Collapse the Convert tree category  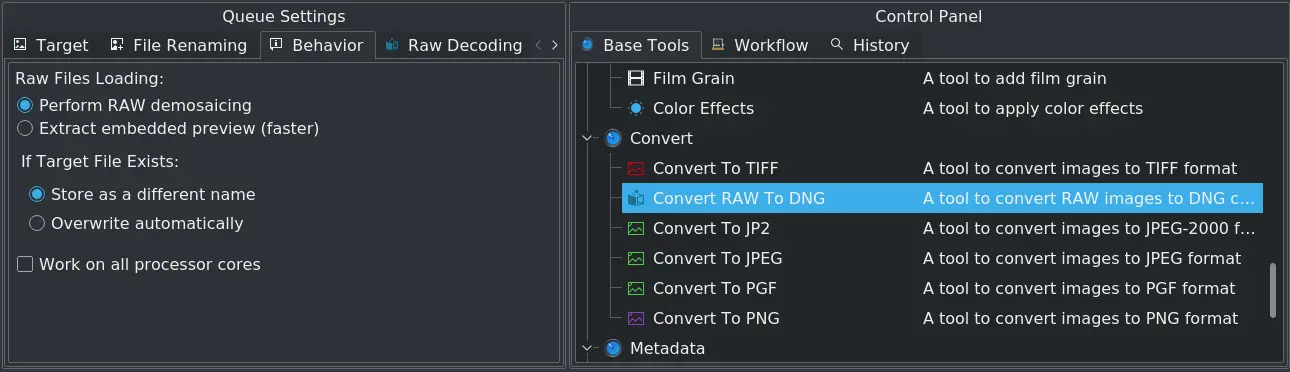tap(588, 138)
